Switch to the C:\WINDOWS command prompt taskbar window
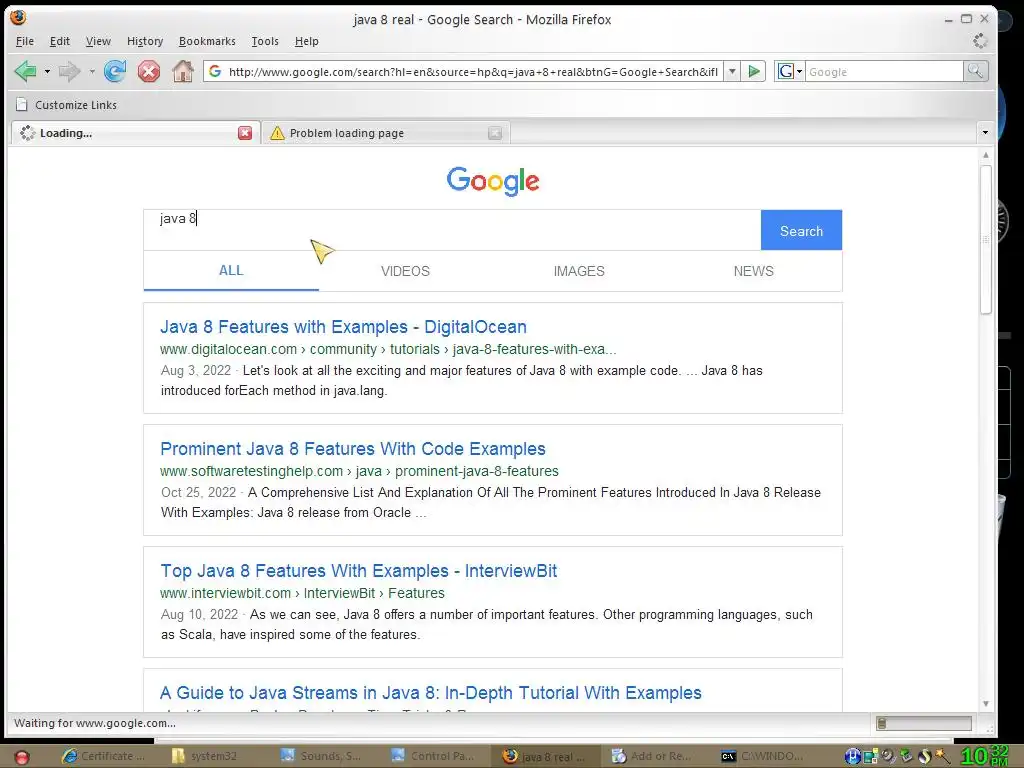Viewport: 1024px width, 768px height. [764, 756]
